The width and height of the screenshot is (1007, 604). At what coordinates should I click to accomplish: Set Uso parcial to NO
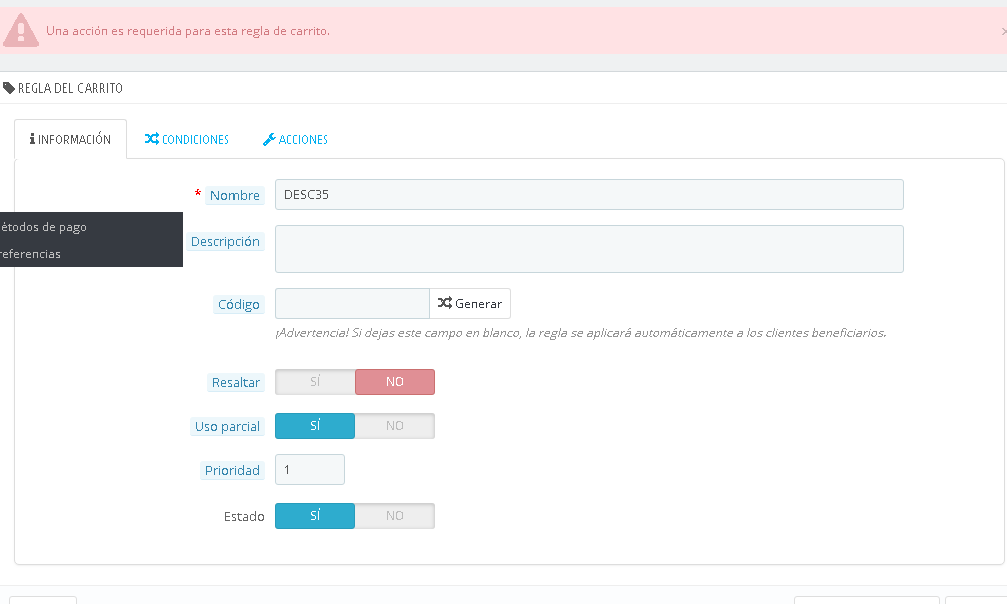coord(395,426)
